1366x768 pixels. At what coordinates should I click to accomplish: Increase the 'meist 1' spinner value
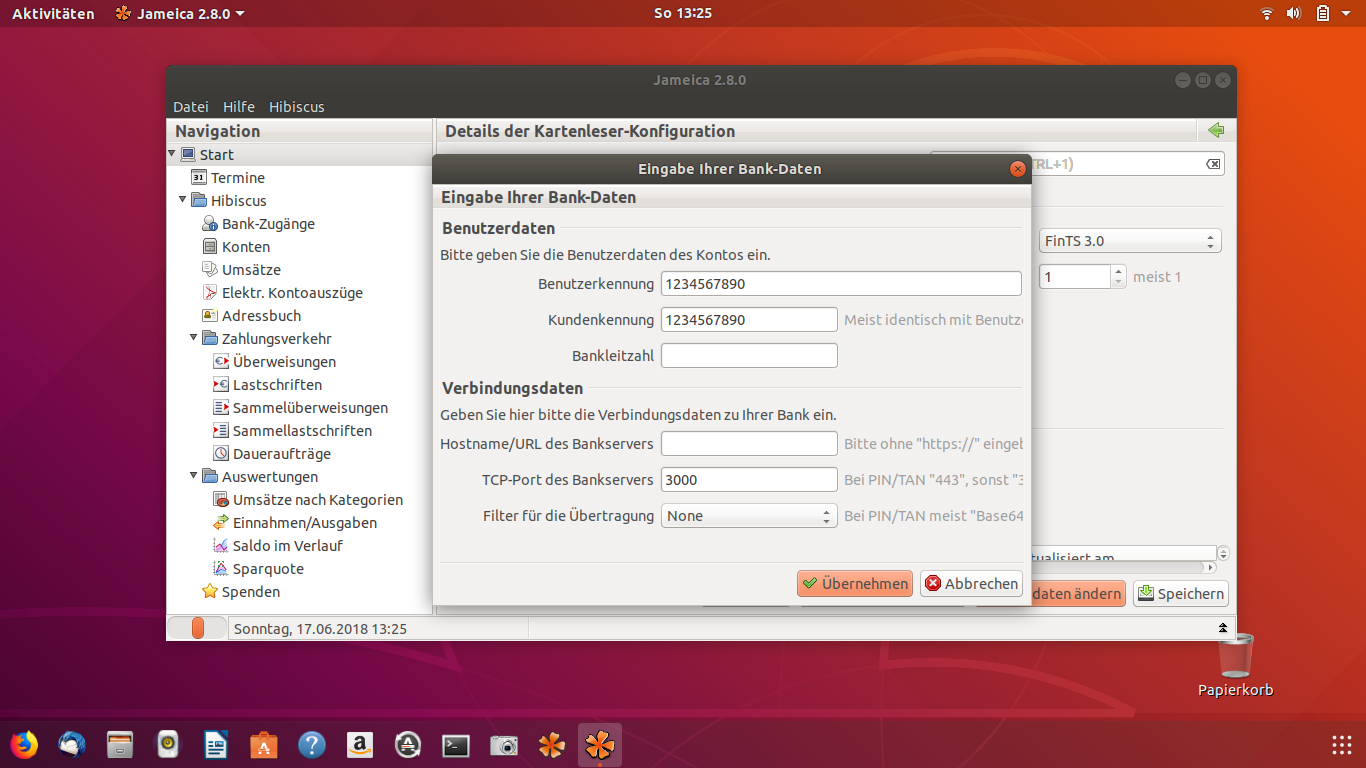[1119, 271]
